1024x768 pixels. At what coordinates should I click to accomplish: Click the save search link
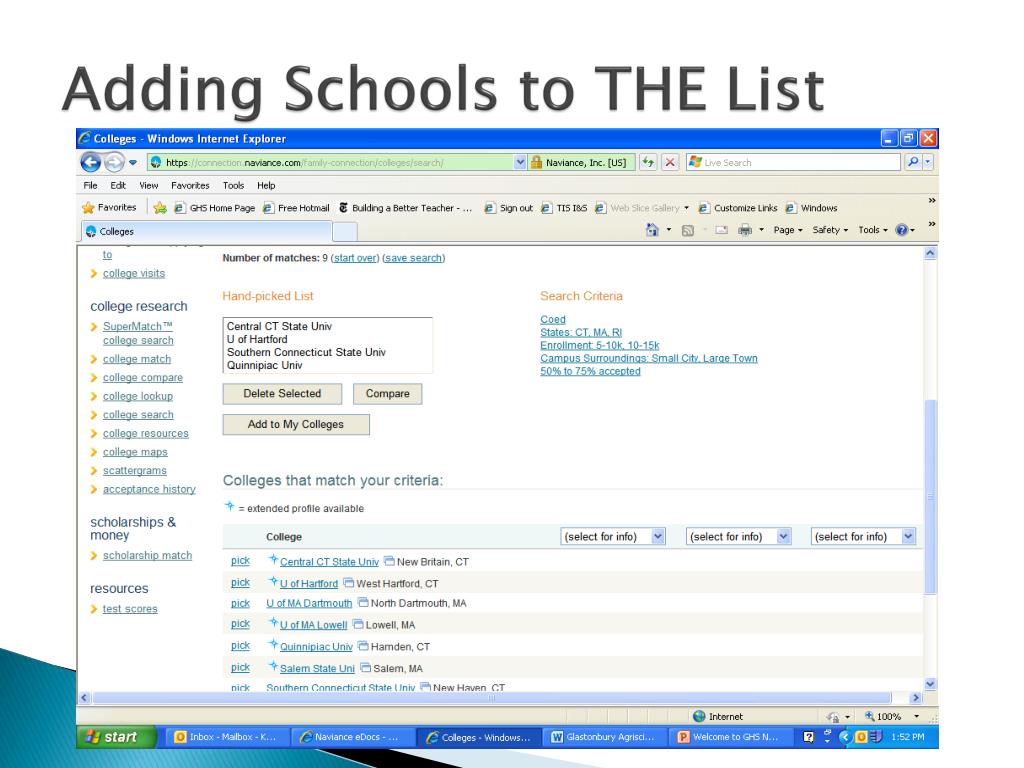pos(413,258)
